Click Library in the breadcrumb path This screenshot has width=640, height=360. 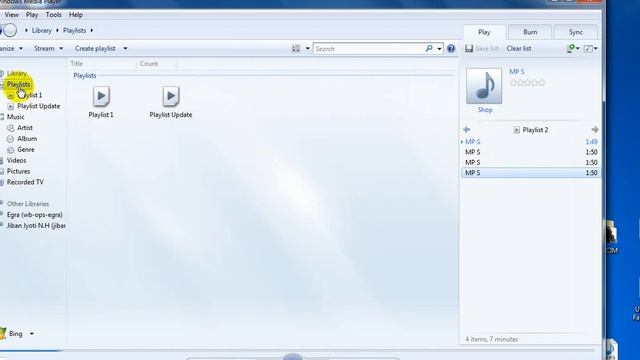pos(42,31)
